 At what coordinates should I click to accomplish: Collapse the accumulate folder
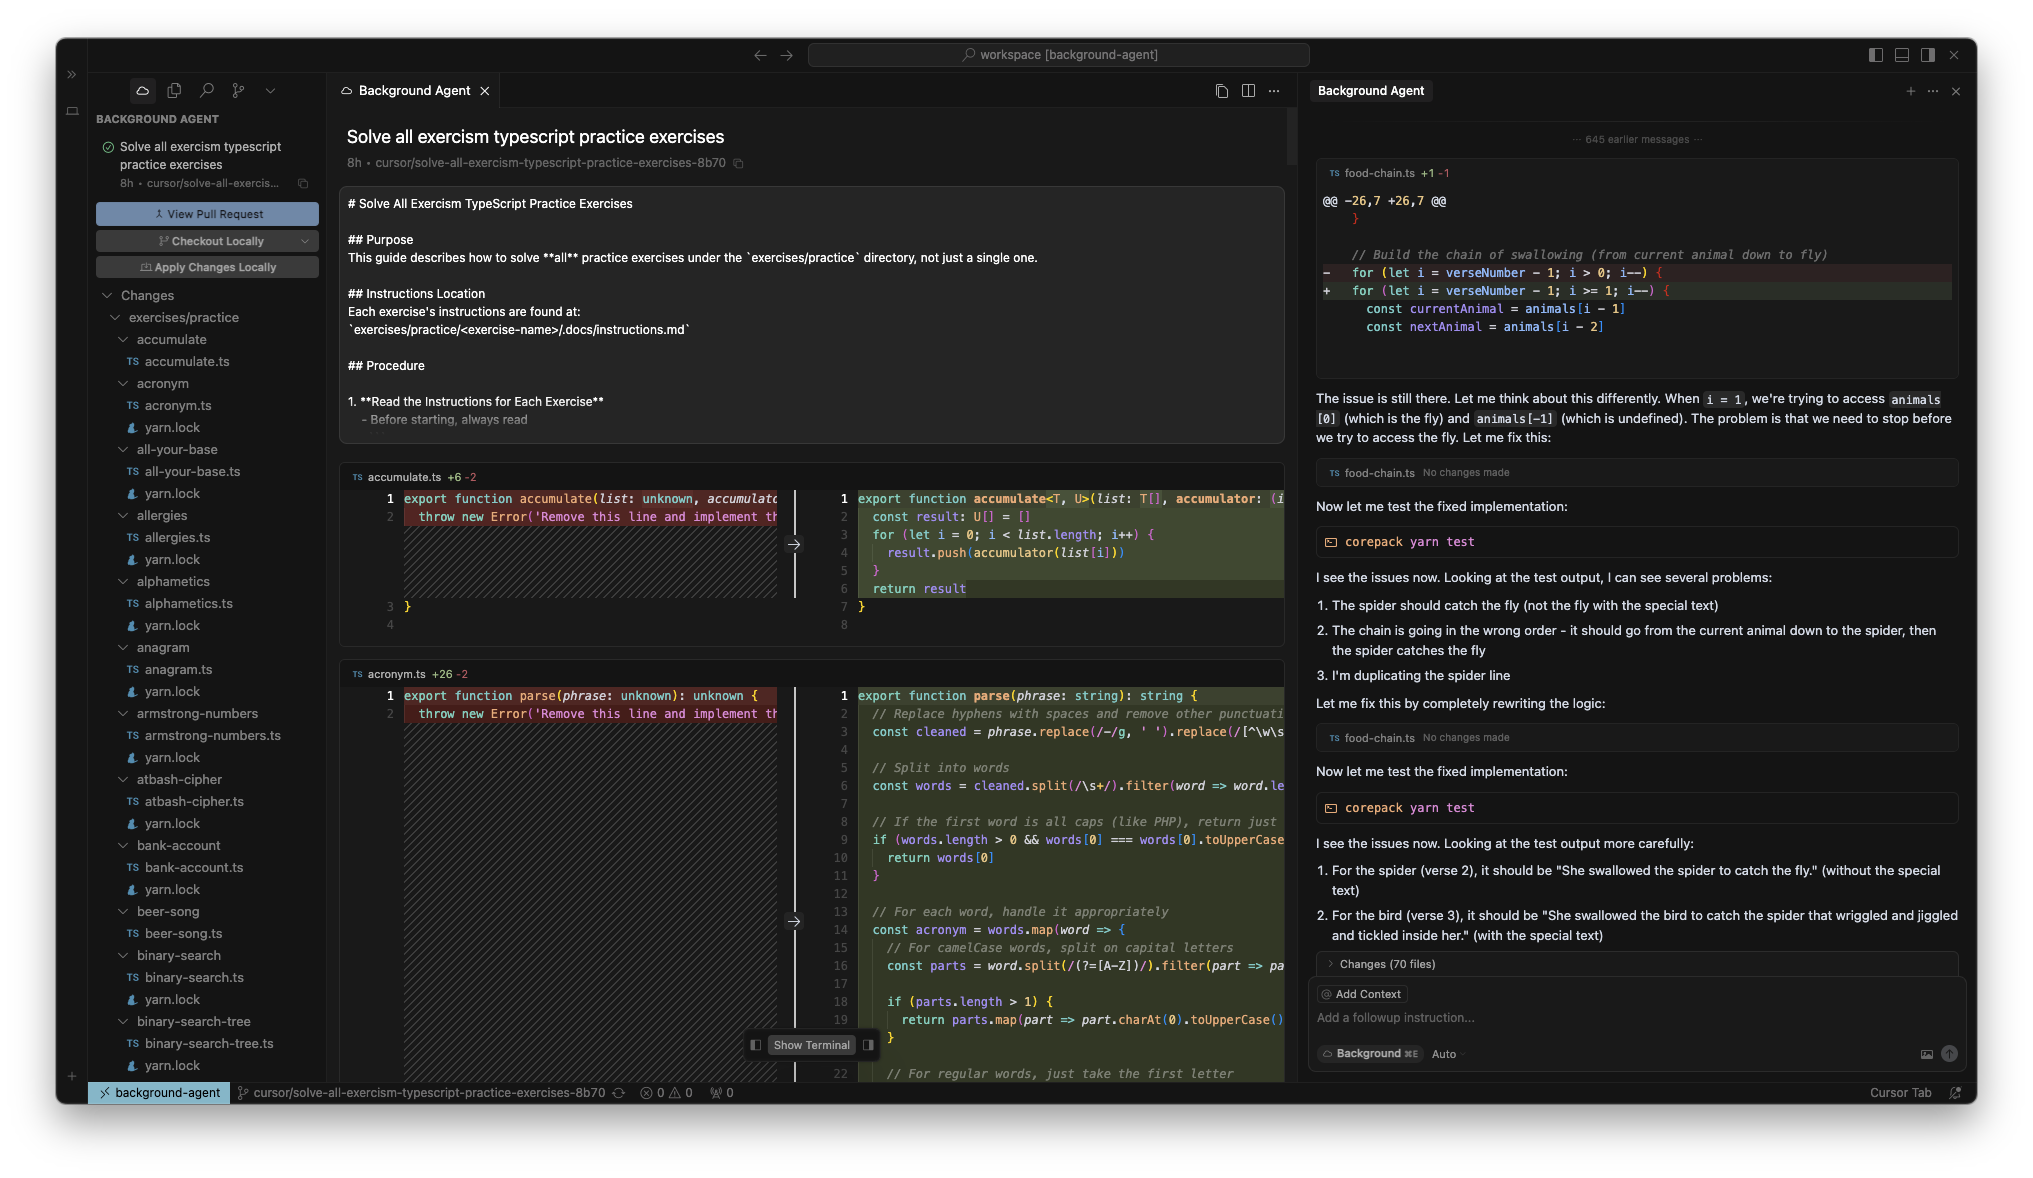123,340
